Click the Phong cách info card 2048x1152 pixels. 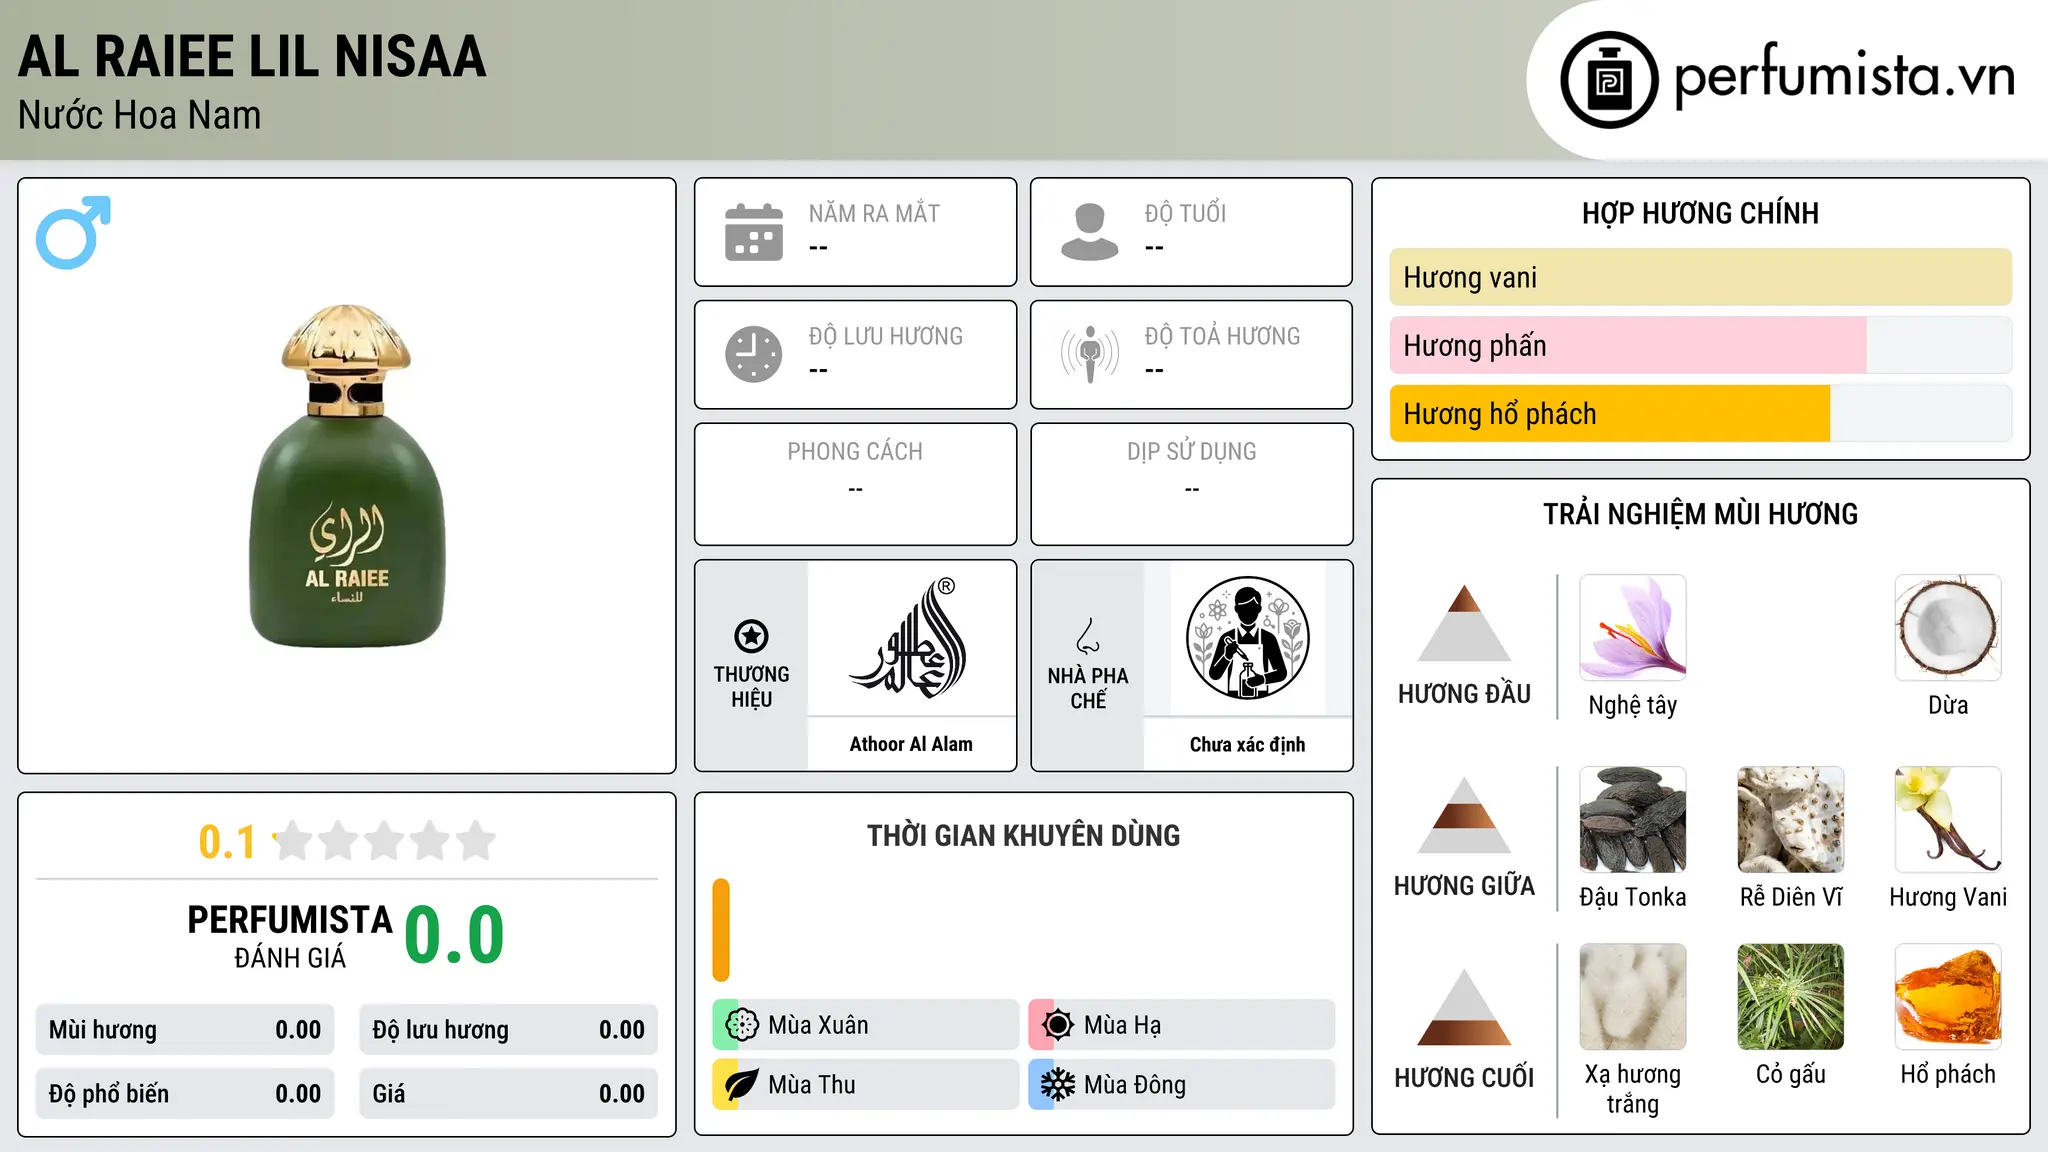pos(855,484)
